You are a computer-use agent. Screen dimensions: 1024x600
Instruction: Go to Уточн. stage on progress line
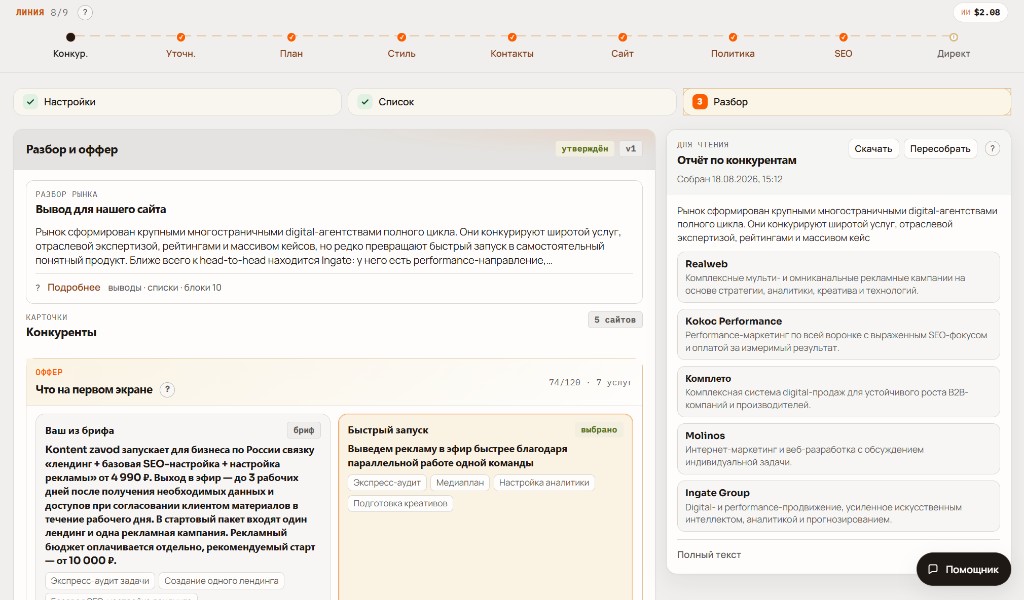click(181, 37)
